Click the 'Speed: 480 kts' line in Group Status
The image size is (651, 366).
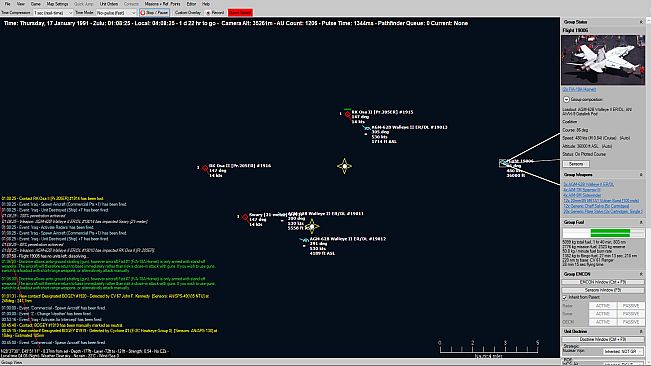tap(596, 138)
